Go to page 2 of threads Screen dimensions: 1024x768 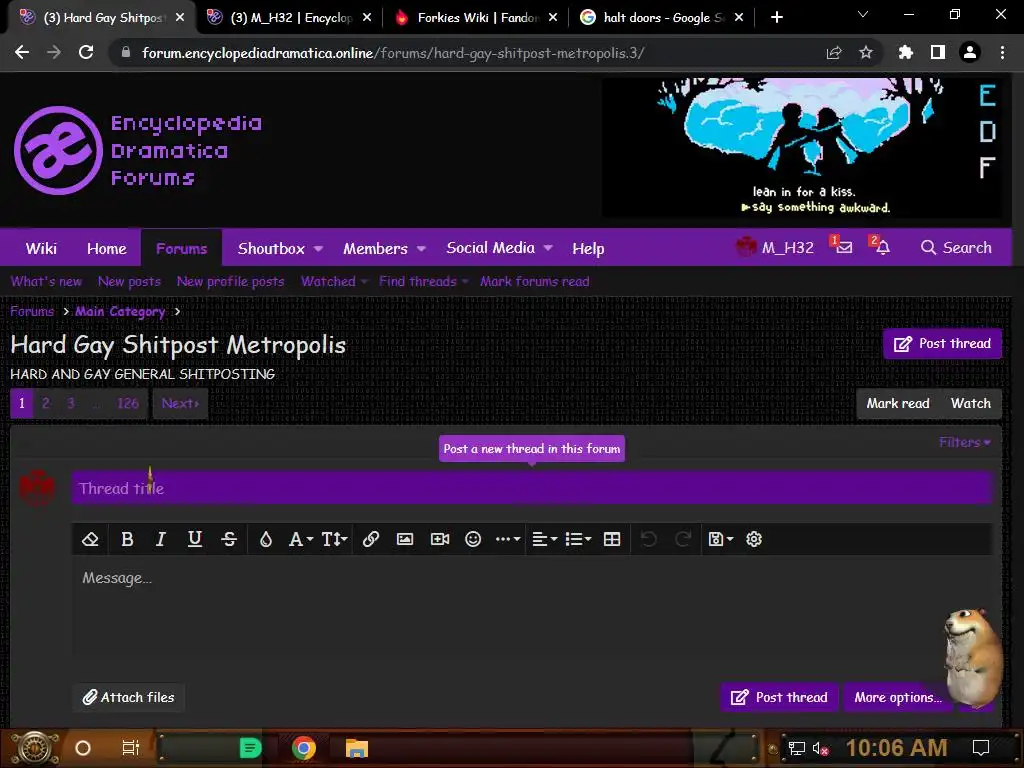[x=46, y=404]
